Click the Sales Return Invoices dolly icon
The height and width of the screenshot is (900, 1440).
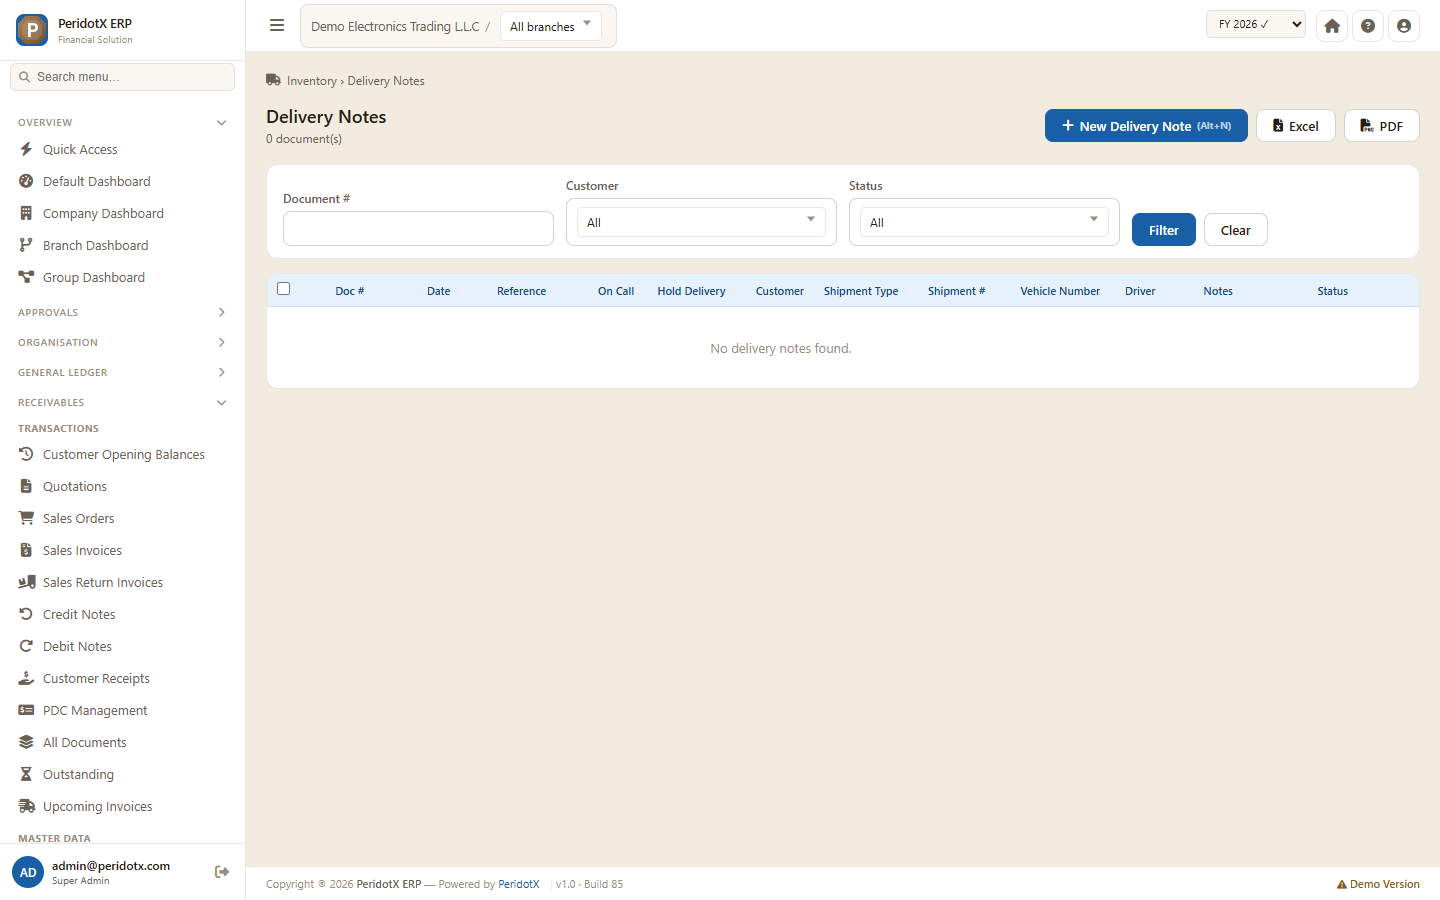[27, 582]
